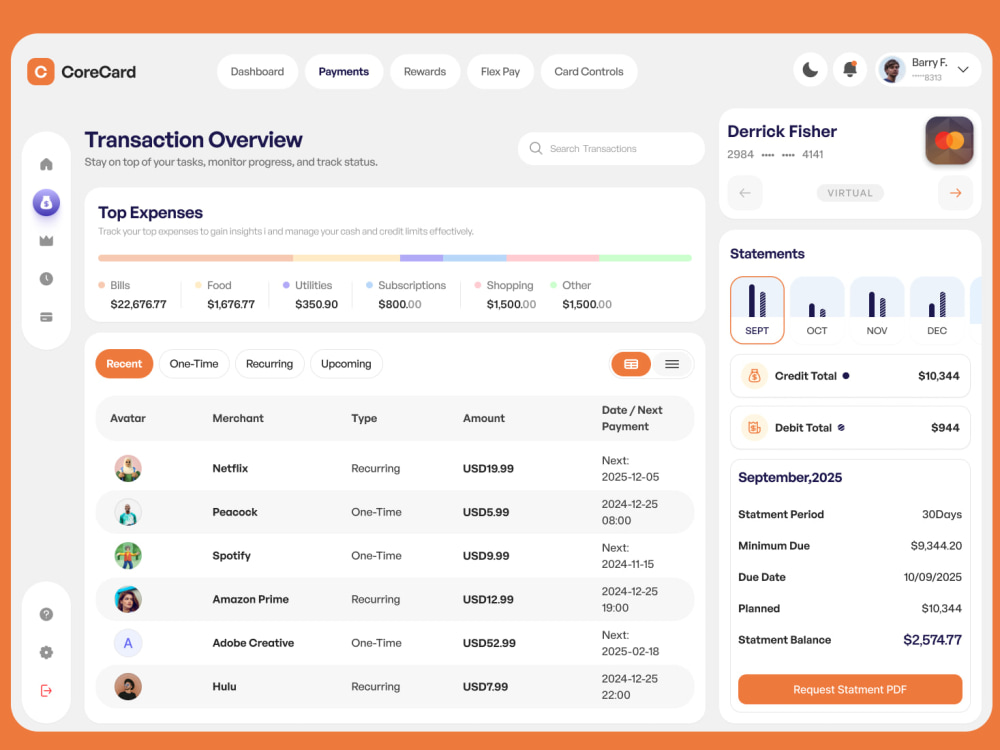Screen dimensions: 1000x750
Task: Click the sidebar logout icon
Action: 46,691
